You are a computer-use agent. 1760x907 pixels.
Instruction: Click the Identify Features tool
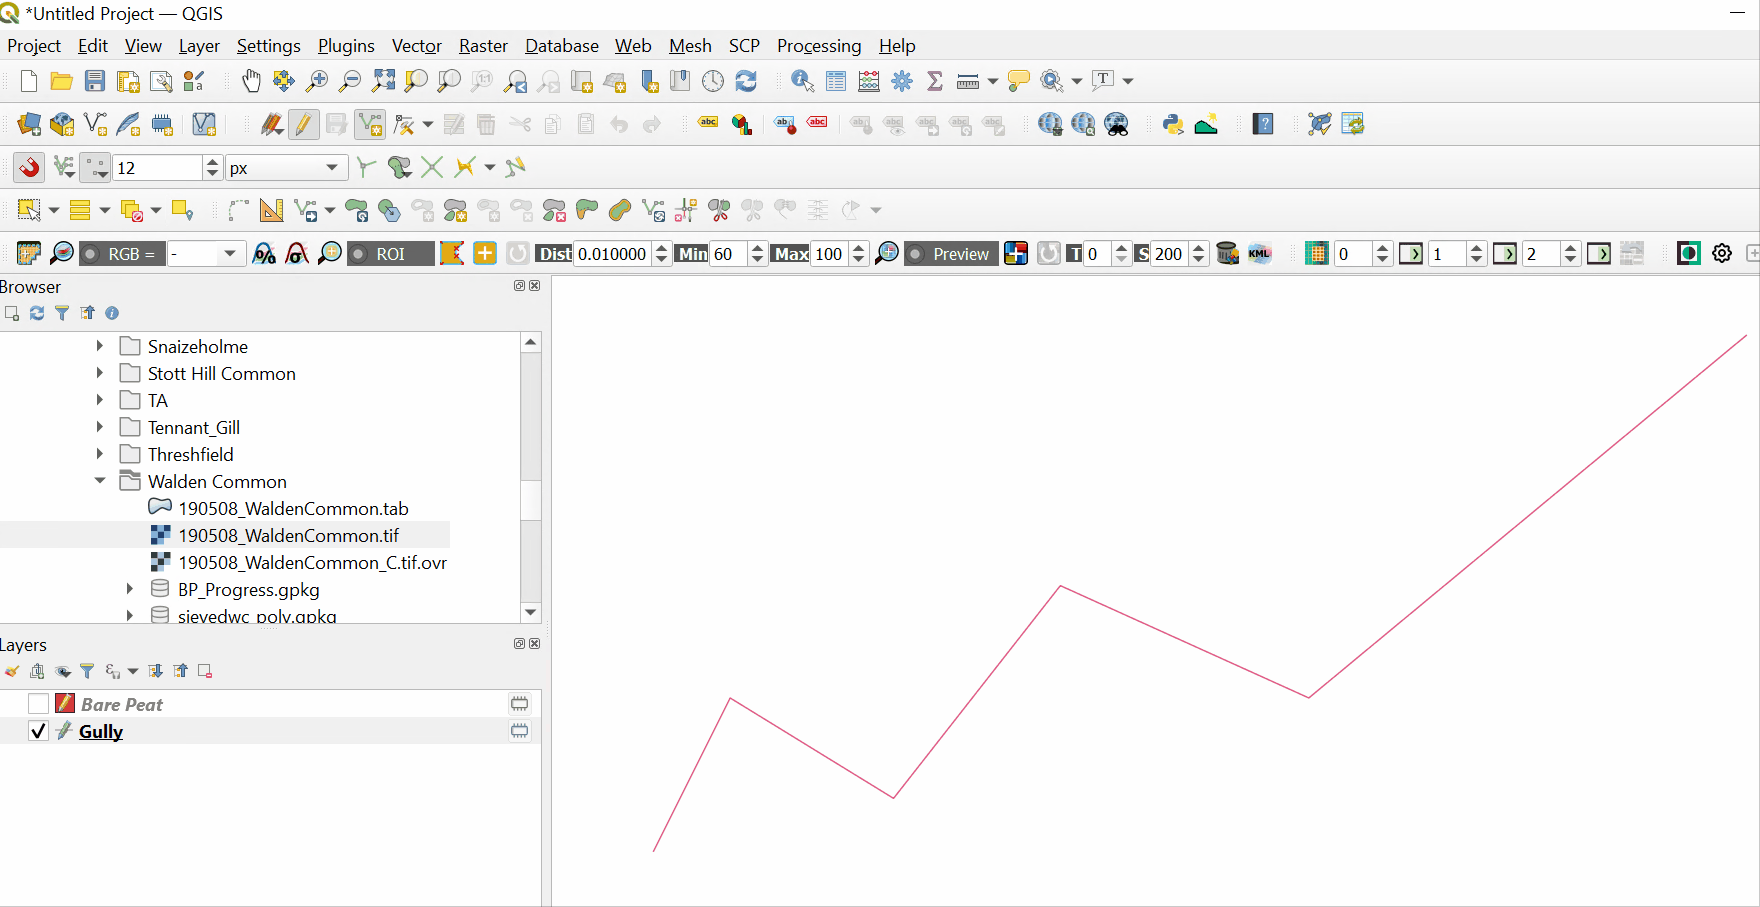(802, 81)
